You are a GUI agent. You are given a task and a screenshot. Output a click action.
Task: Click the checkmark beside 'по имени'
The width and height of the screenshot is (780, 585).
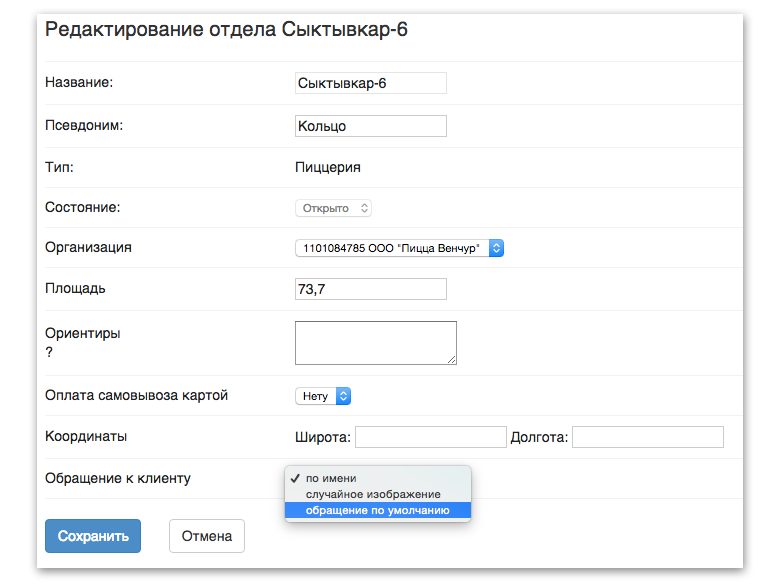(295, 478)
